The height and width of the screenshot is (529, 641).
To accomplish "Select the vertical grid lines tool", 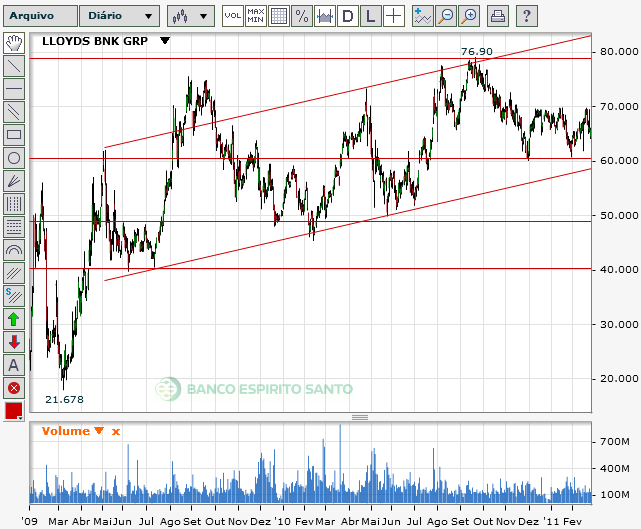I will [x=14, y=204].
